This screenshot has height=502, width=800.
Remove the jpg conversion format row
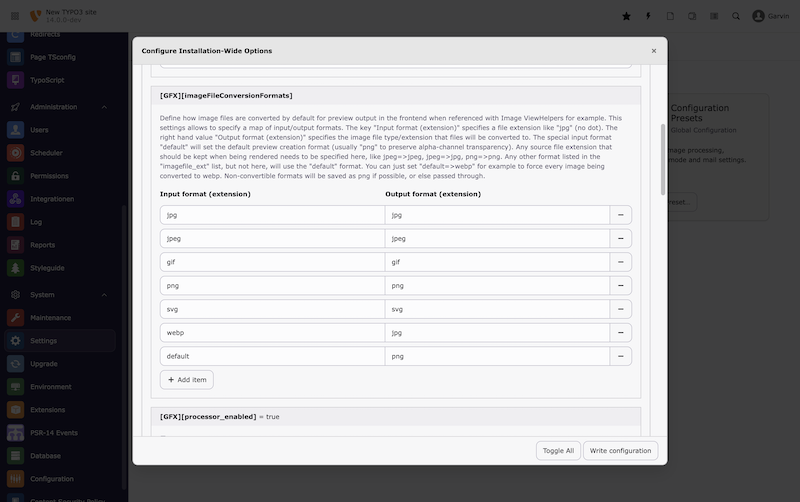pyautogui.click(x=621, y=215)
